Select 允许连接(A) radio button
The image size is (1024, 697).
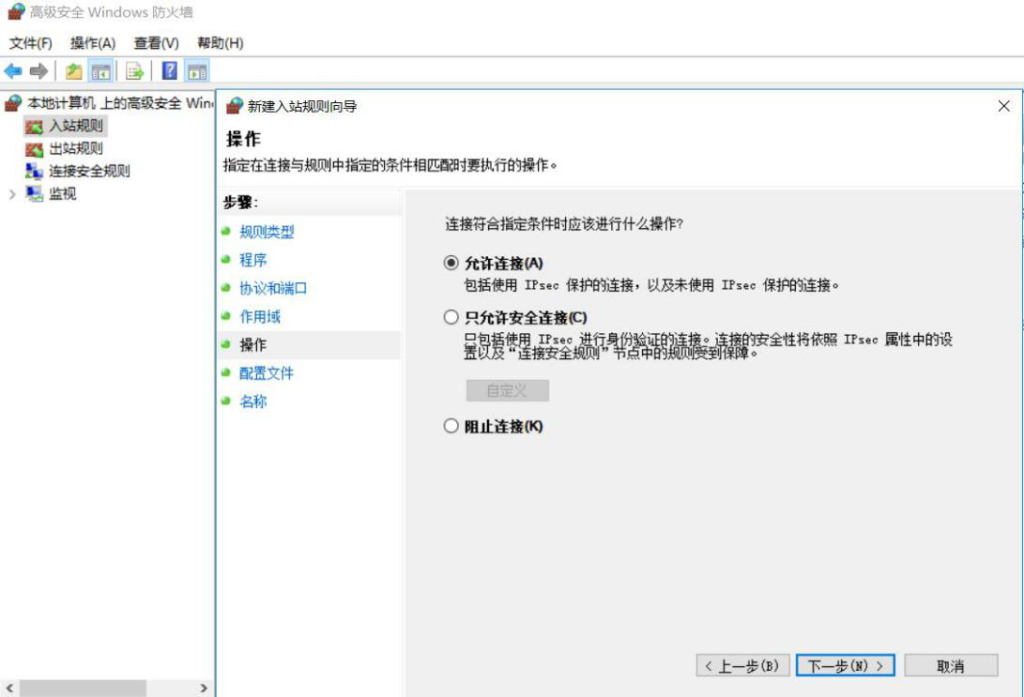tap(451, 263)
